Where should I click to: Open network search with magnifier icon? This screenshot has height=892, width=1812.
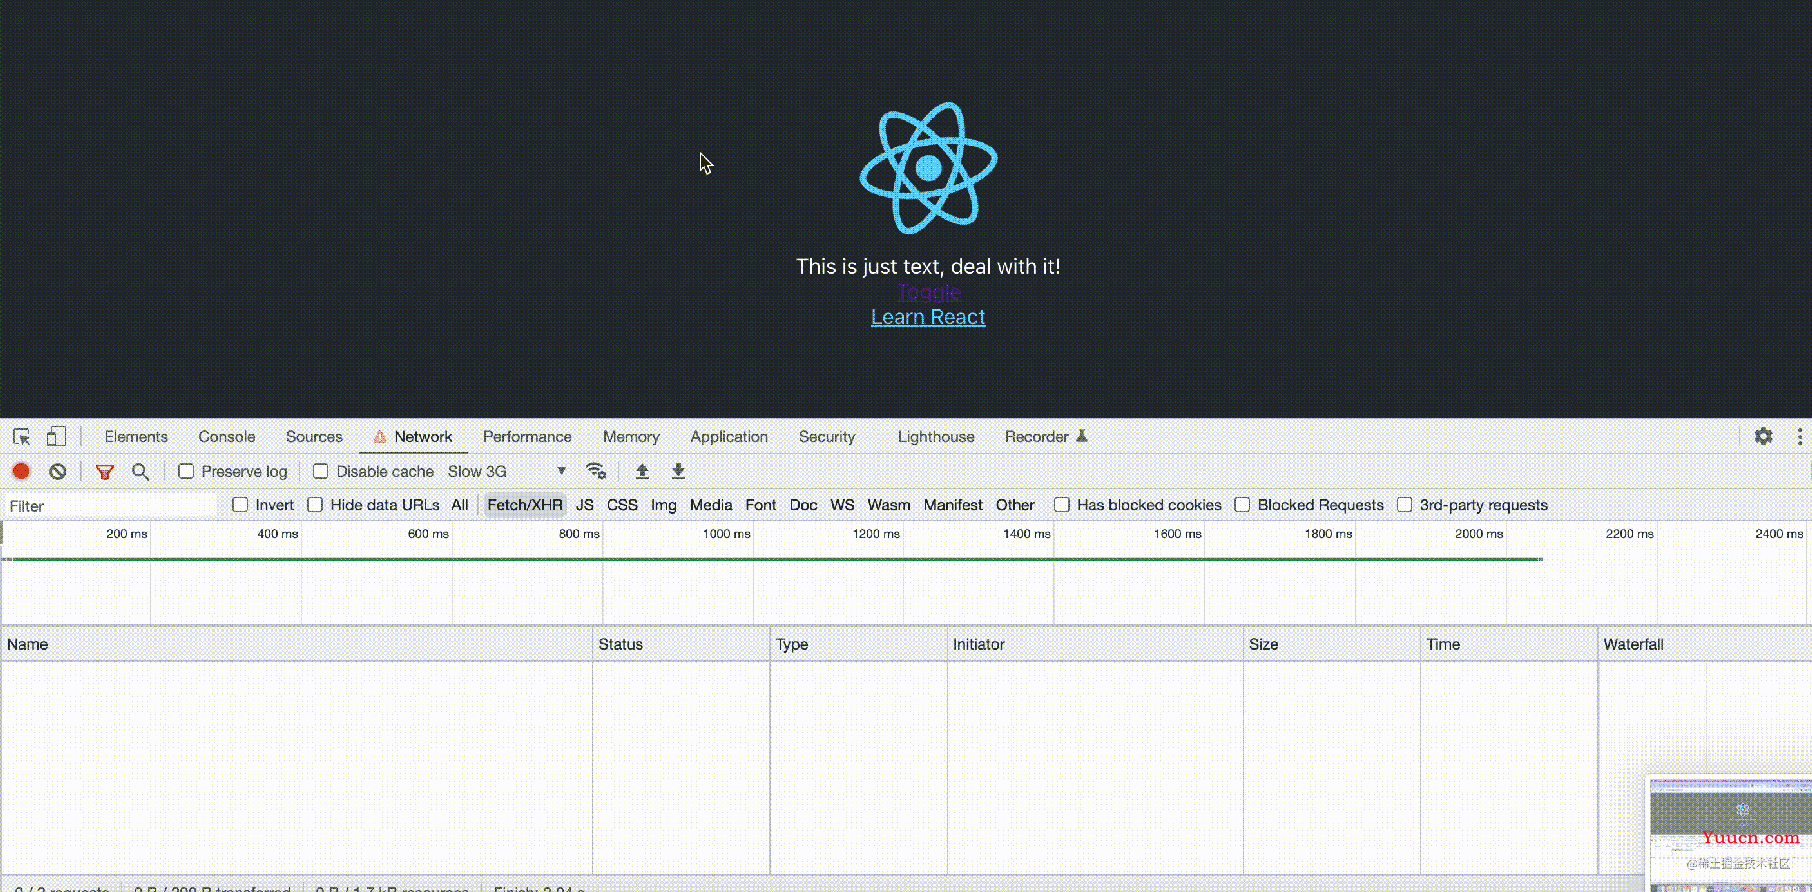point(141,471)
